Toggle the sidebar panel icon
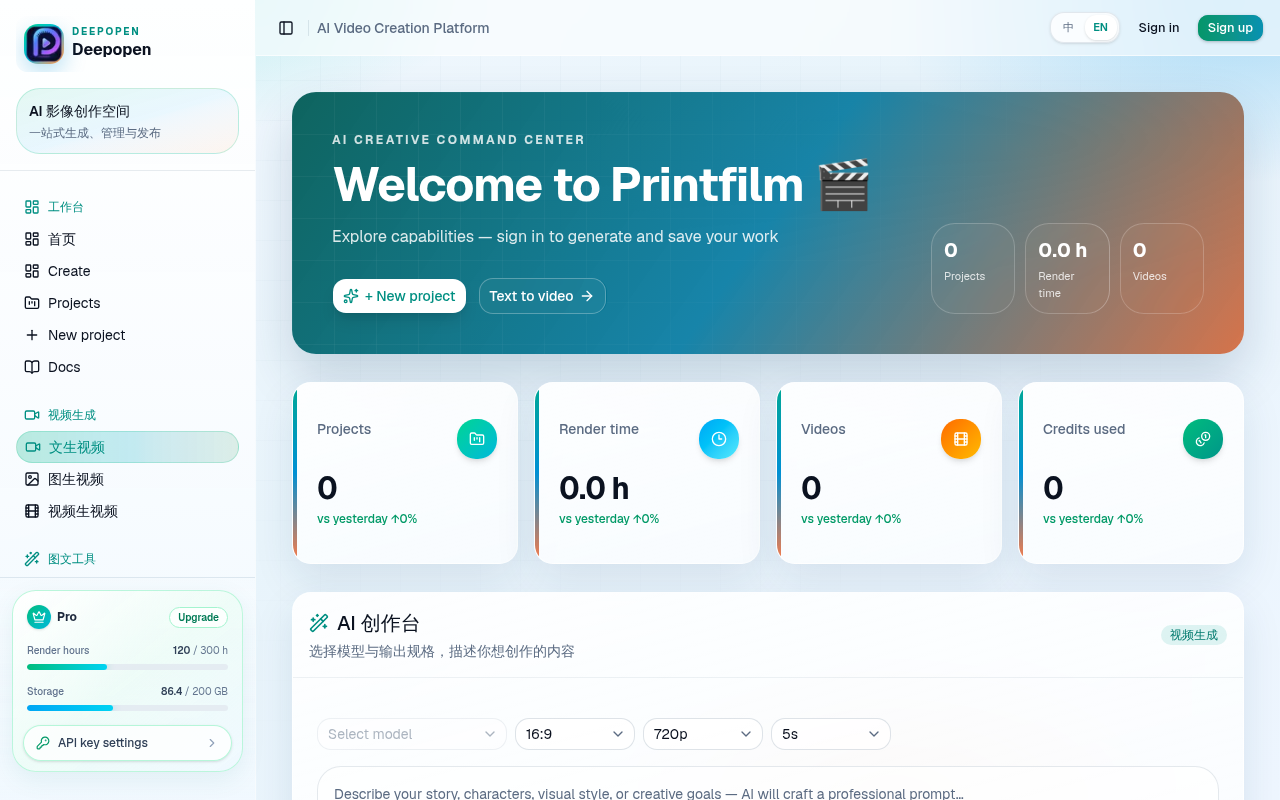Image resolution: width=1280 pixels, height=800 pixels. (286, 28)
